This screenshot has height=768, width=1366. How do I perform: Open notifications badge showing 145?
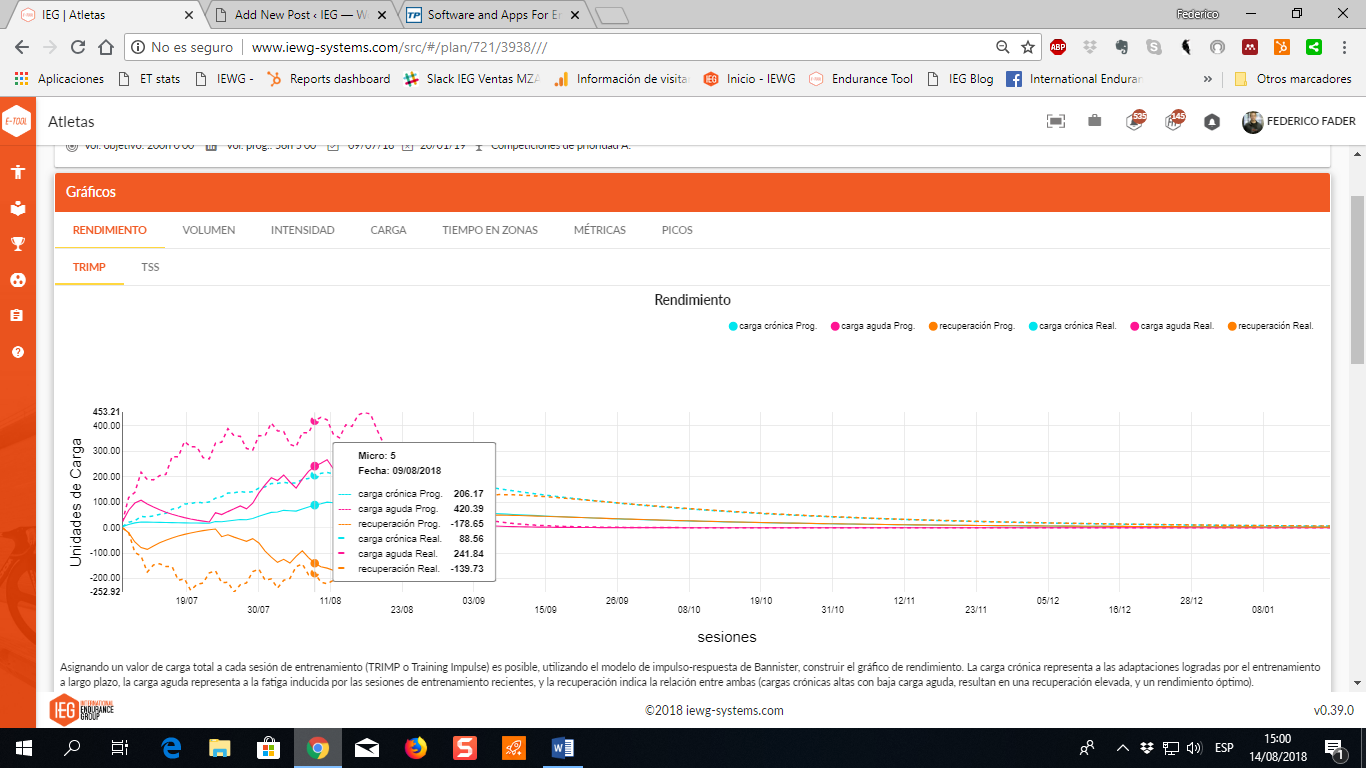[1175, 120]
